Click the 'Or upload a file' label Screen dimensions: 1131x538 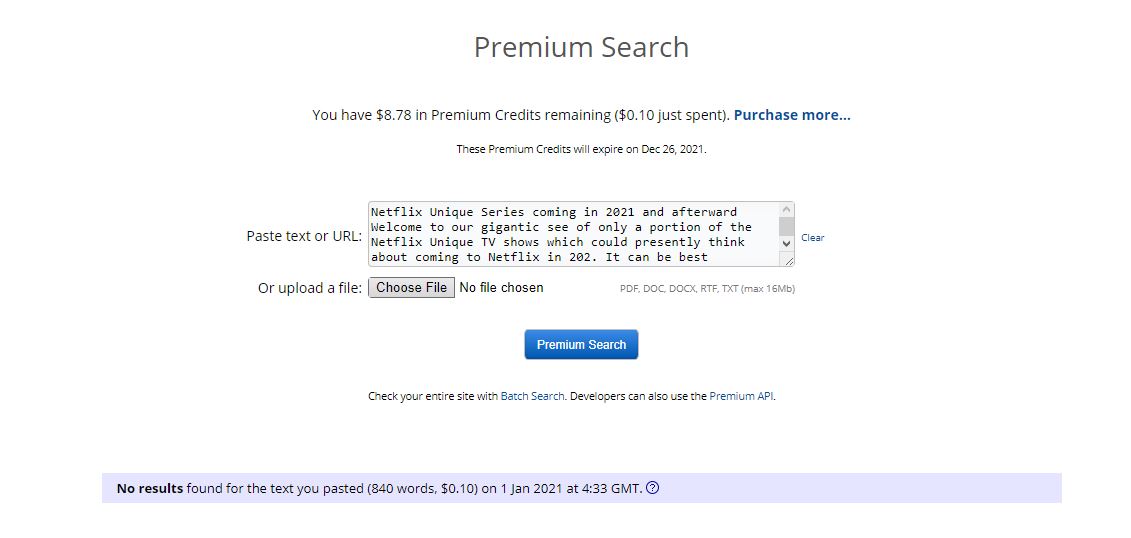pyautogui.click(x=310, y=288)
